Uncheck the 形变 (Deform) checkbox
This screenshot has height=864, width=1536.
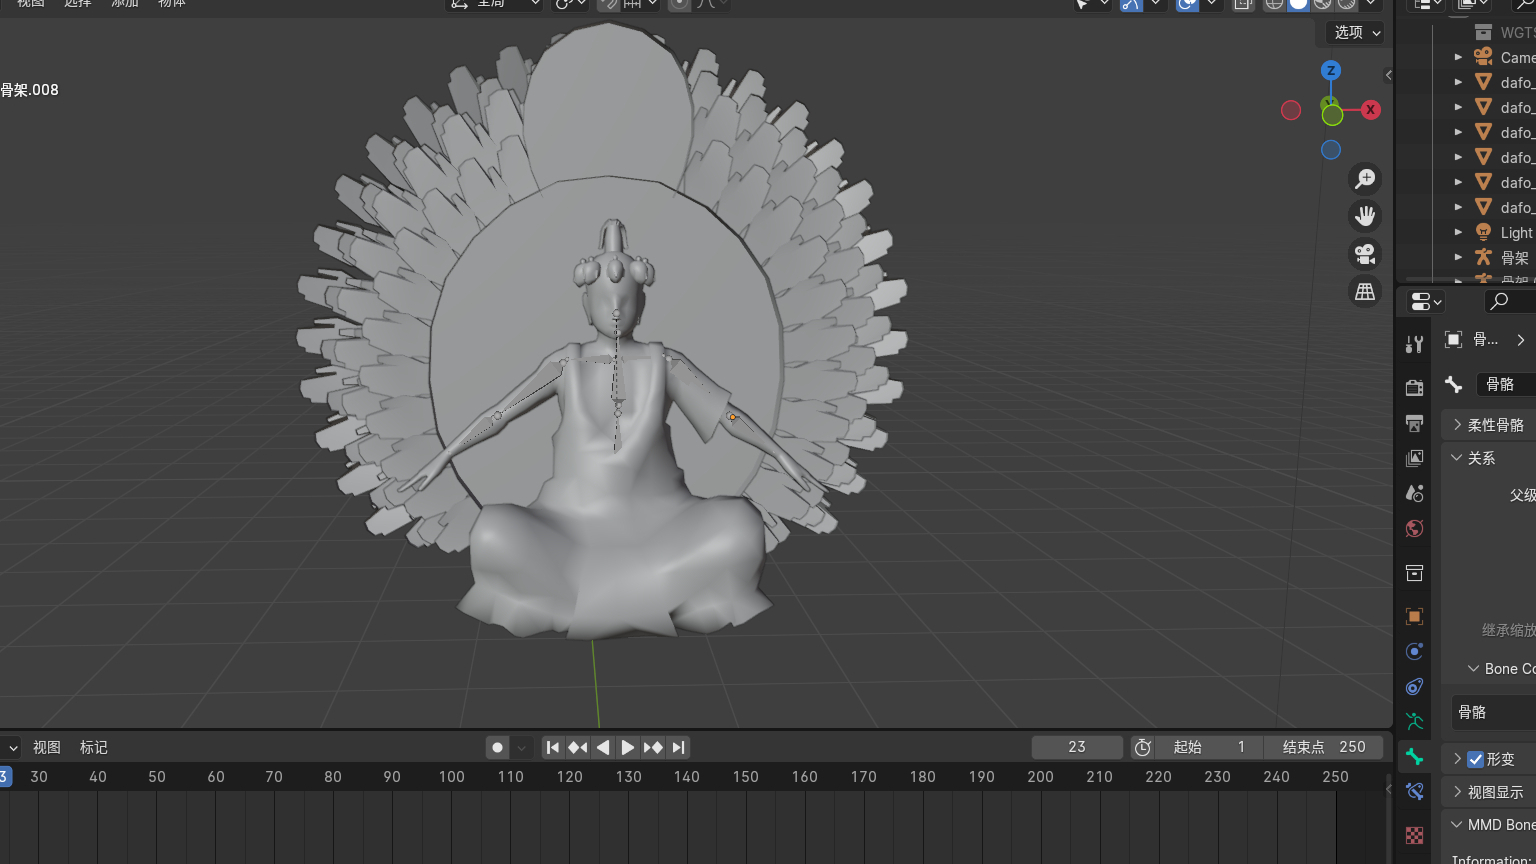point(1475,759)
